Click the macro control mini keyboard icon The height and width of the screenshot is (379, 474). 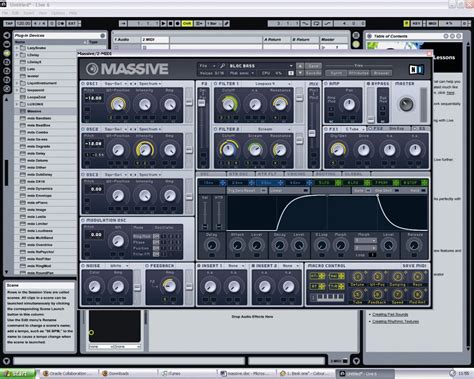pos(328,297)
